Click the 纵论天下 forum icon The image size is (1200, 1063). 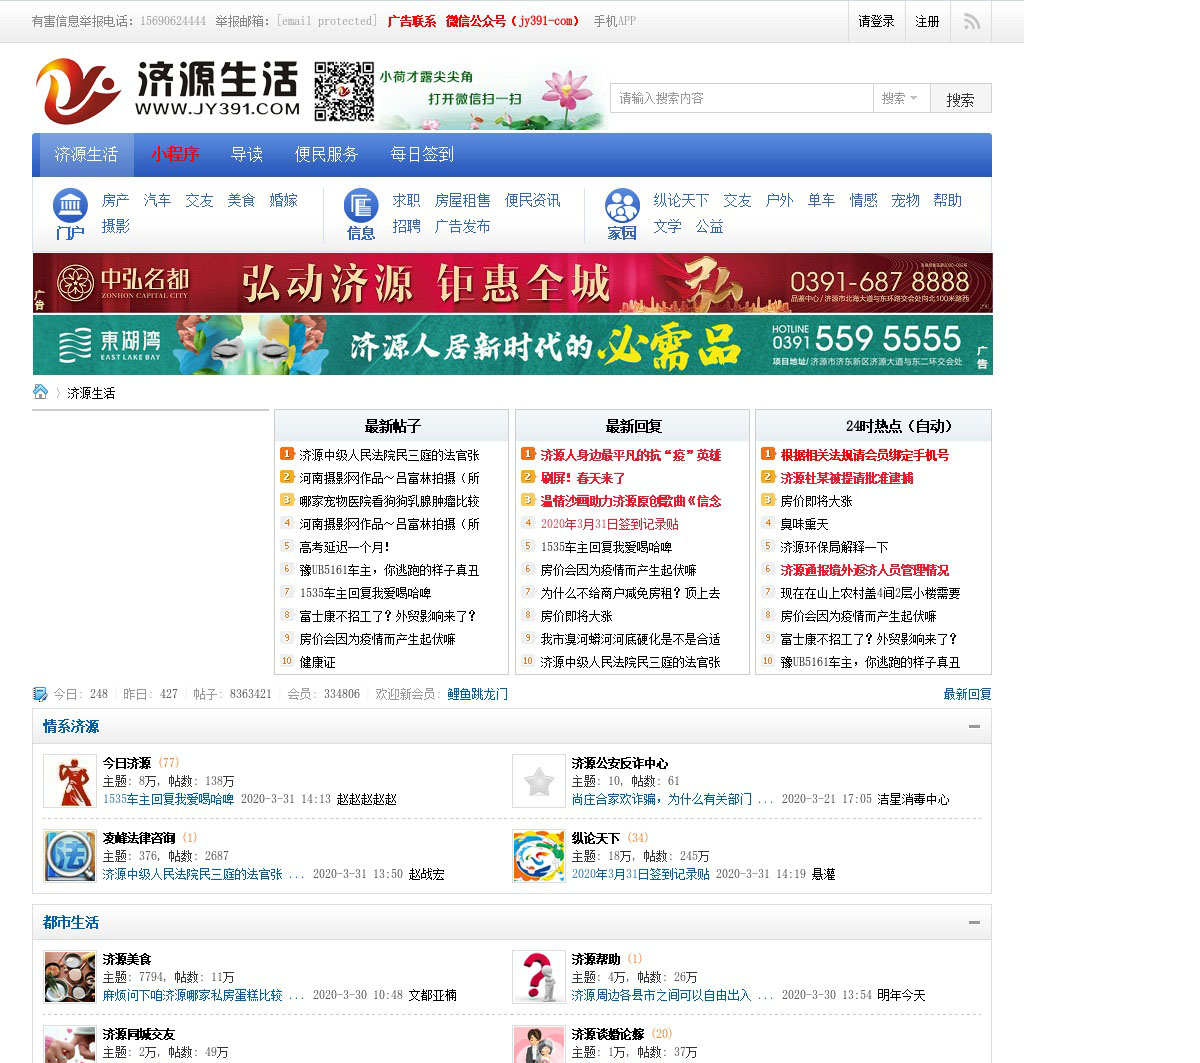tap(538, 856)
